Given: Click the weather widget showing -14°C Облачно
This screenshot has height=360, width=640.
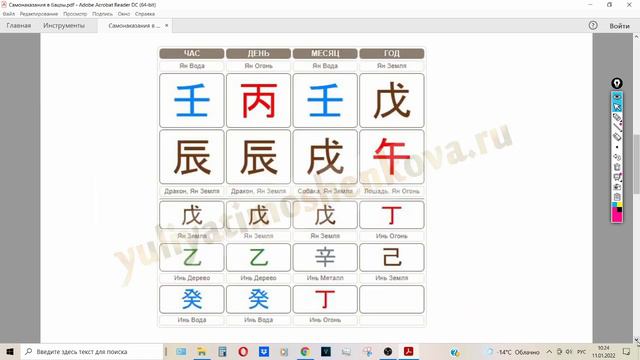Looking at the screenshot, I should [x=514, y=352].
